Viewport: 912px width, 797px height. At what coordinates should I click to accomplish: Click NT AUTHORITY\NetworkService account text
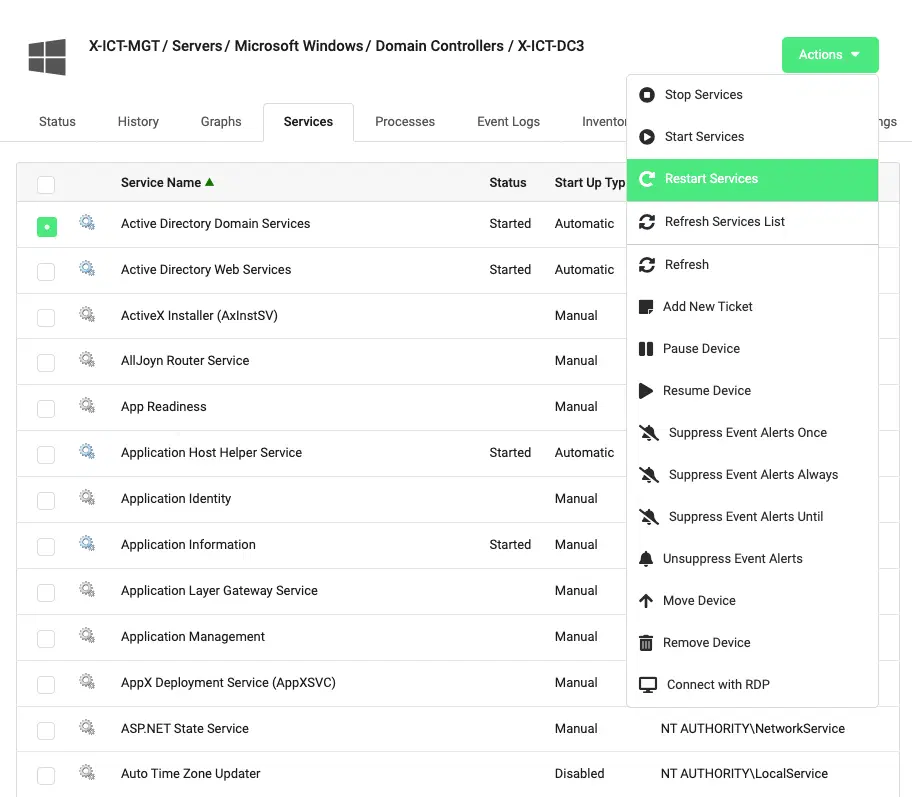pyautogui.click(x=753, y=728)
